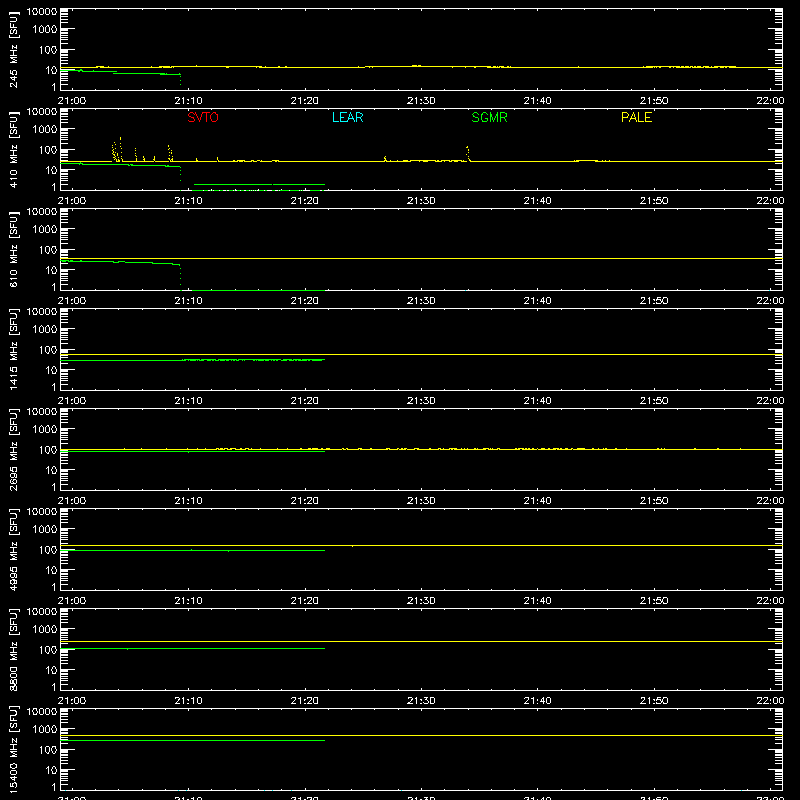Image resolution: width=800 pixels, height=800 pixels.
Task: Click the 10 y-axis label of 1415 MHz plot
Action: click(x=51, y=370)
